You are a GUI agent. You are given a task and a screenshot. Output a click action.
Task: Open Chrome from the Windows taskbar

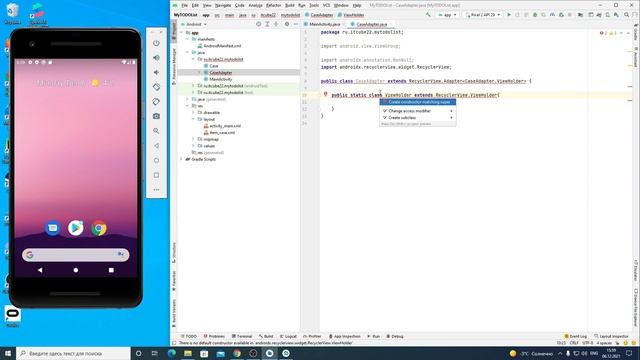(x=237, y=353)
